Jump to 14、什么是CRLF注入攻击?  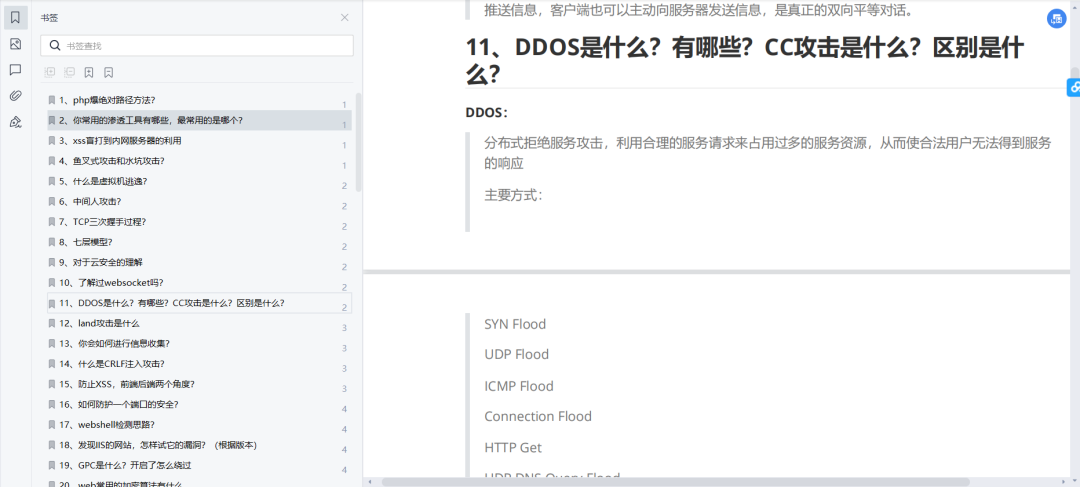click(x=199, y=364)
